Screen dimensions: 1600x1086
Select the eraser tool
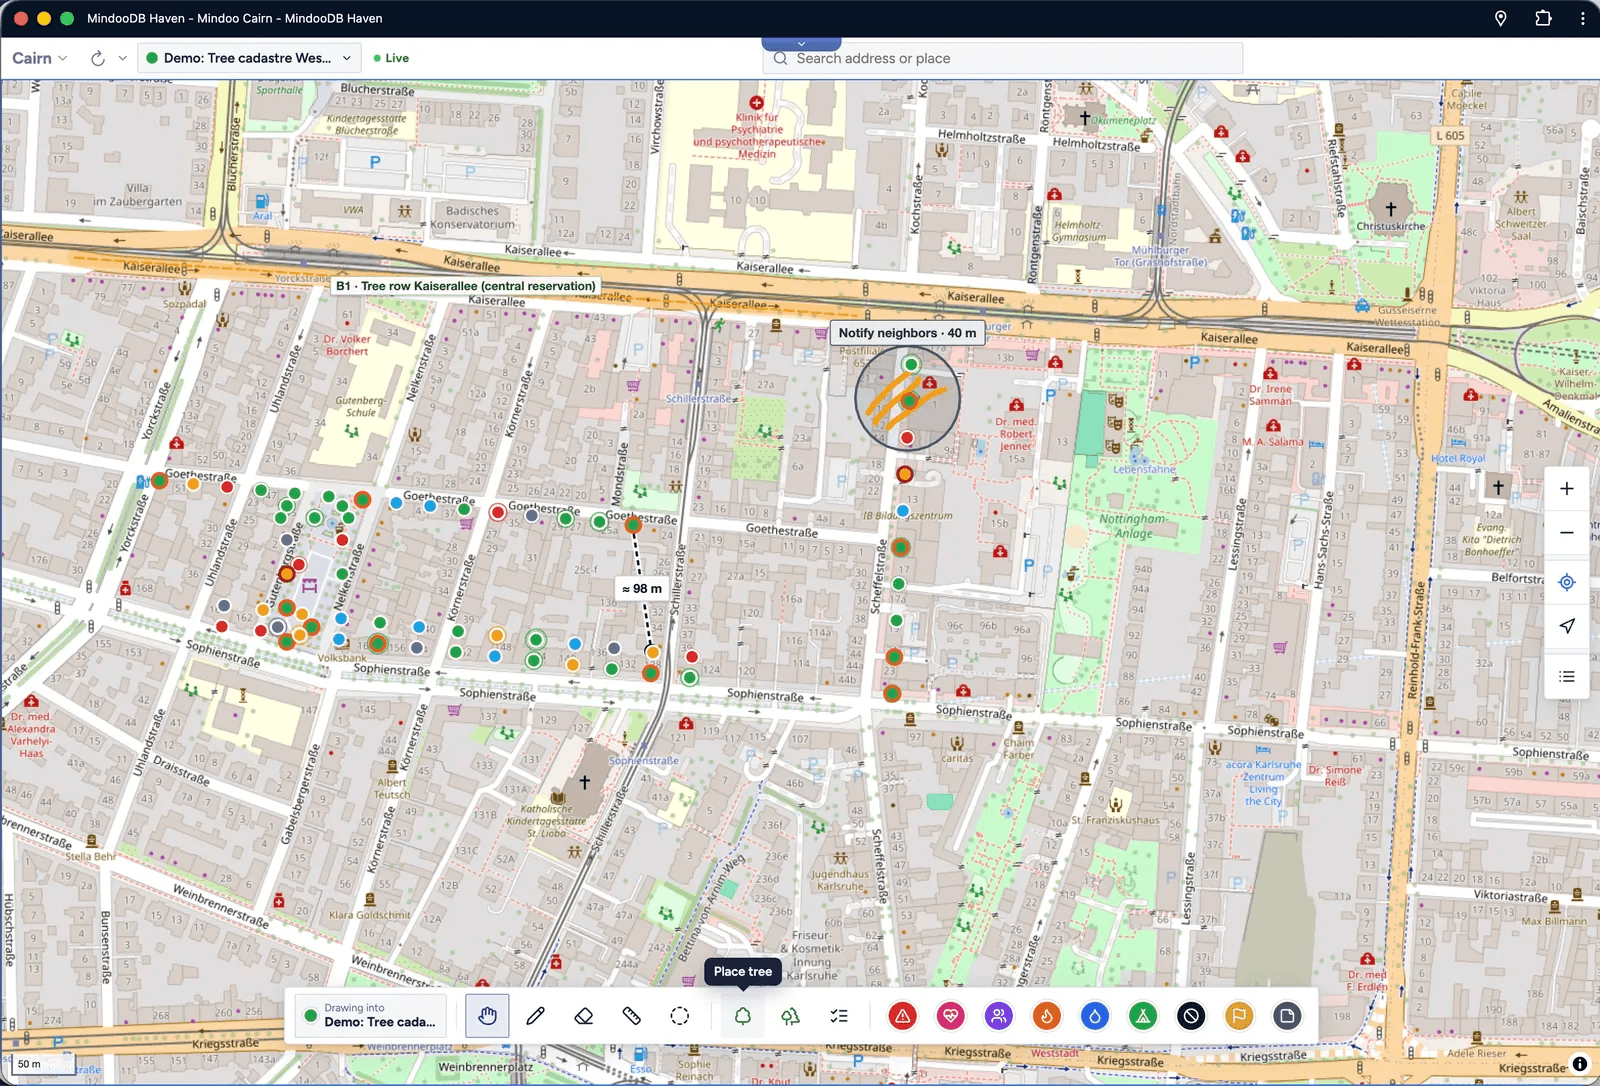pos(584,1016)
